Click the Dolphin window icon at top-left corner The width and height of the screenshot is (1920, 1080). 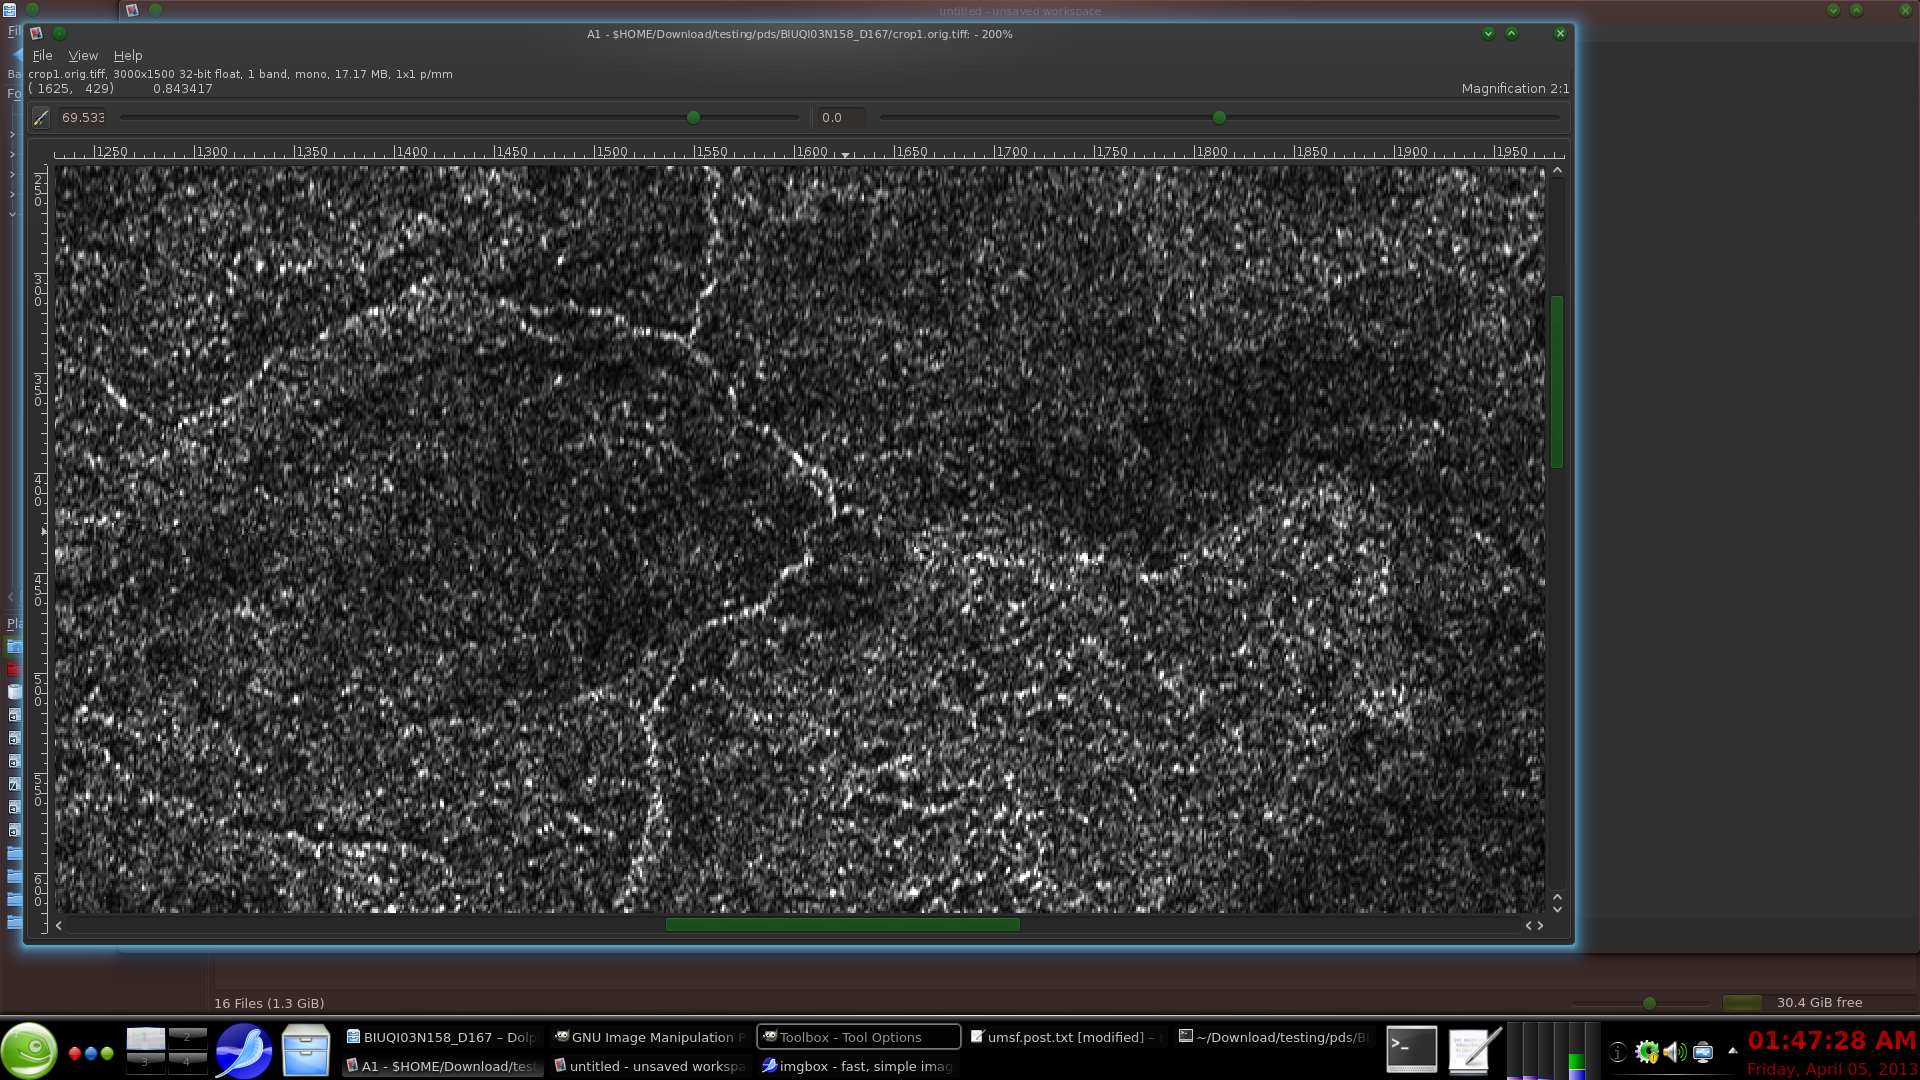pyautogui.click(x=9, y=10)
